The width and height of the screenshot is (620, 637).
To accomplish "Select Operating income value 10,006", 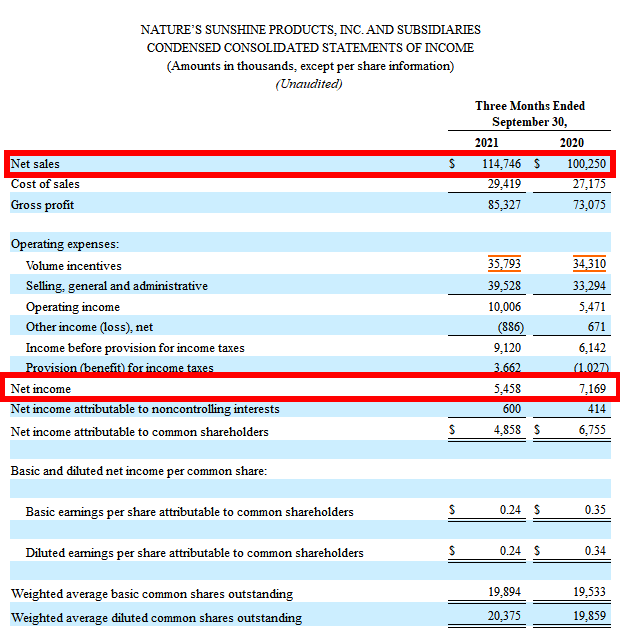I will tap(504, 307).
